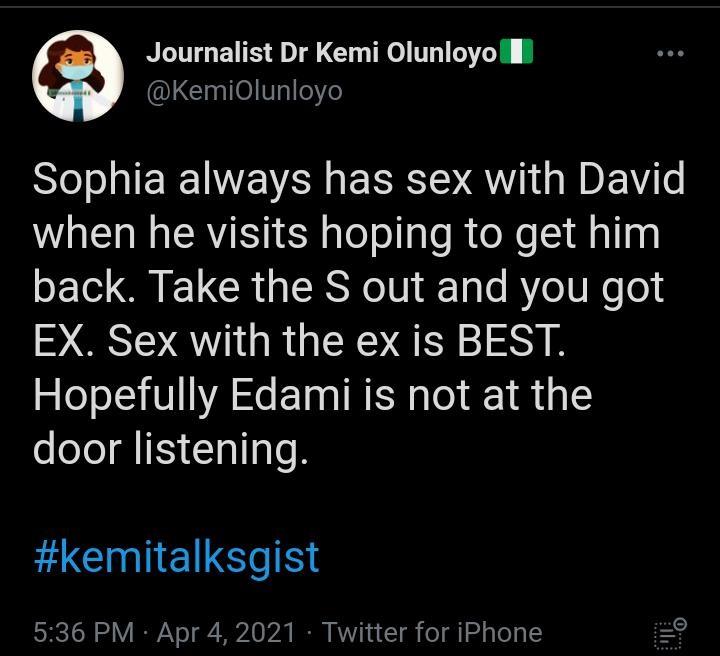The image size is (720, 656).
Task: Click the list icon at bottom right
Action: coord(669,633)
